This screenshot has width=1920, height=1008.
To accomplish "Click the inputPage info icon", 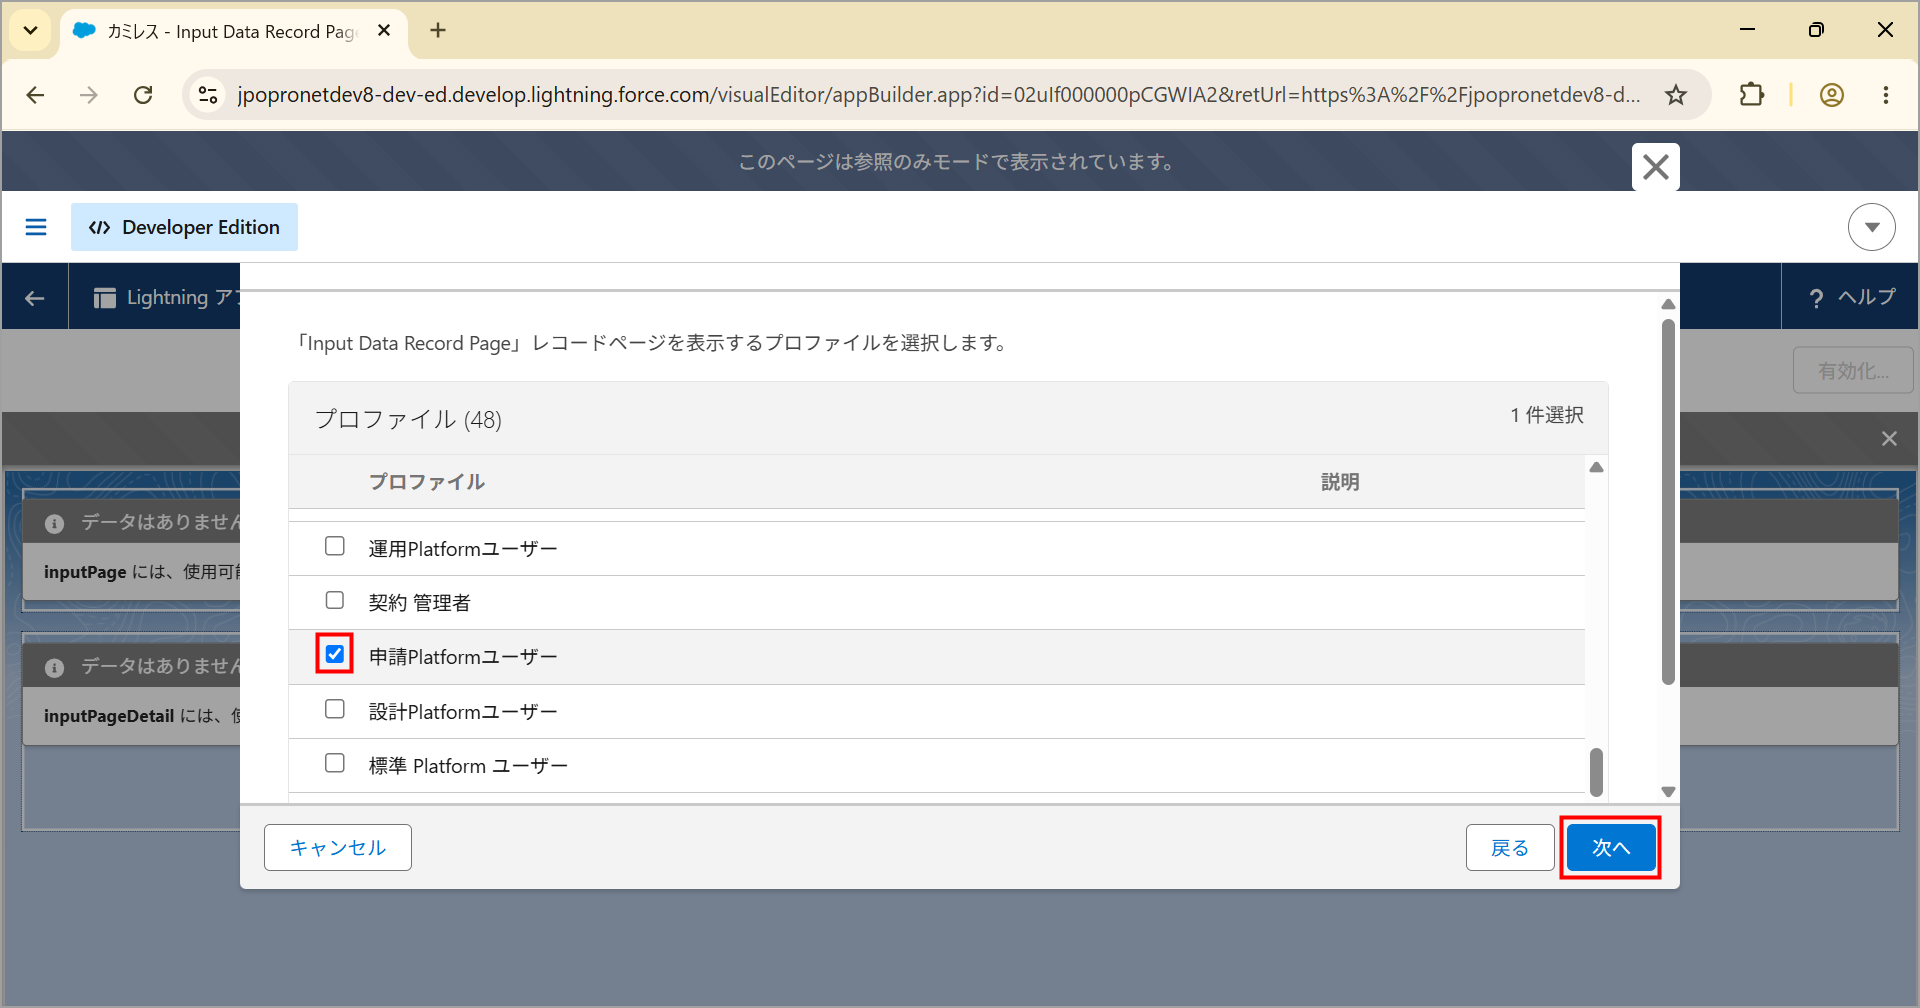I will [55, 523].
